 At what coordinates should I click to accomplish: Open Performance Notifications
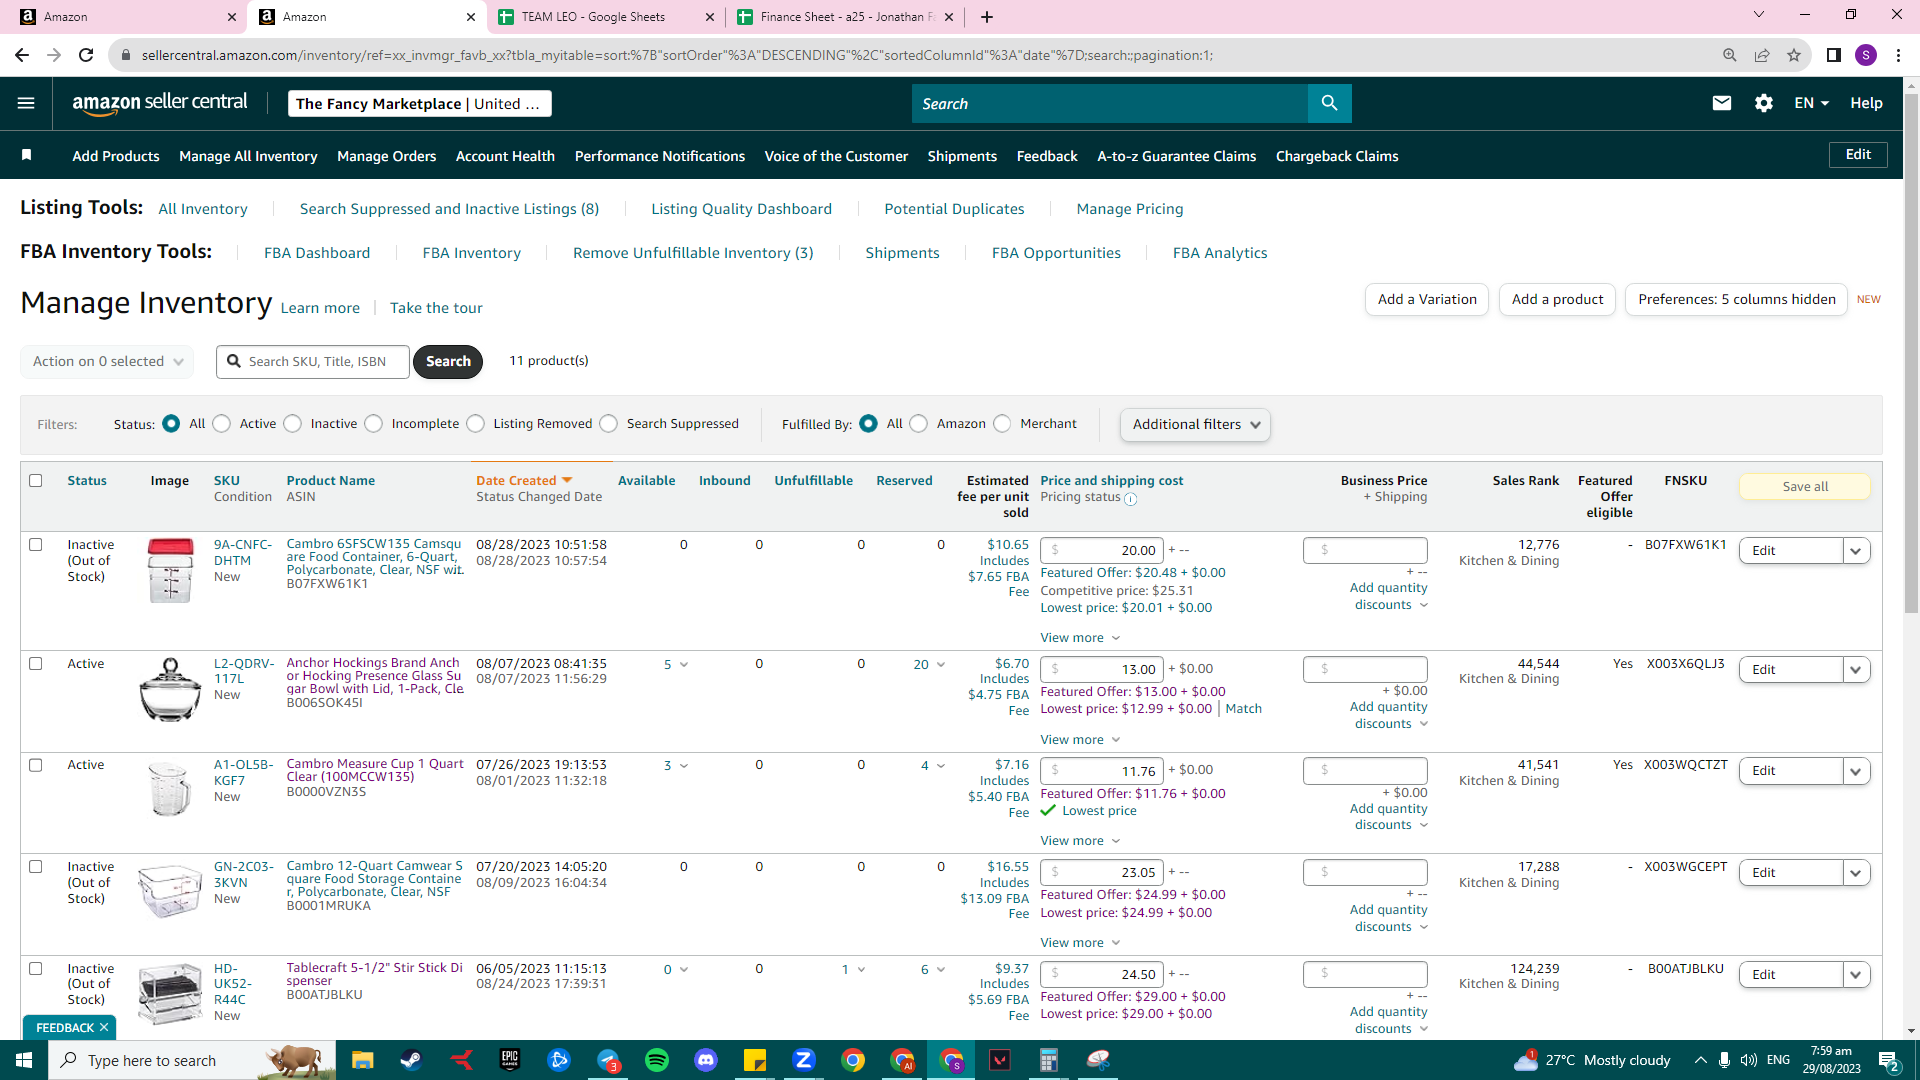[x=660, y=156]
